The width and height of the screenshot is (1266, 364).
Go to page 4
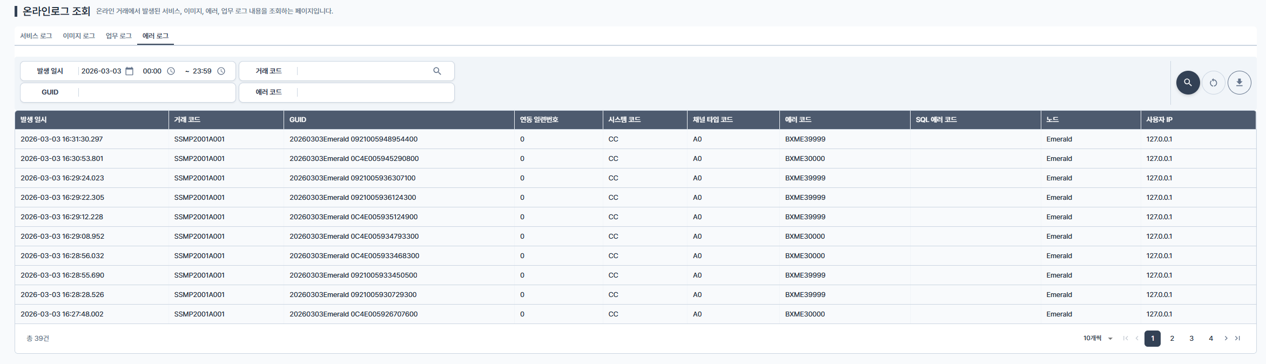point(1210,339)
